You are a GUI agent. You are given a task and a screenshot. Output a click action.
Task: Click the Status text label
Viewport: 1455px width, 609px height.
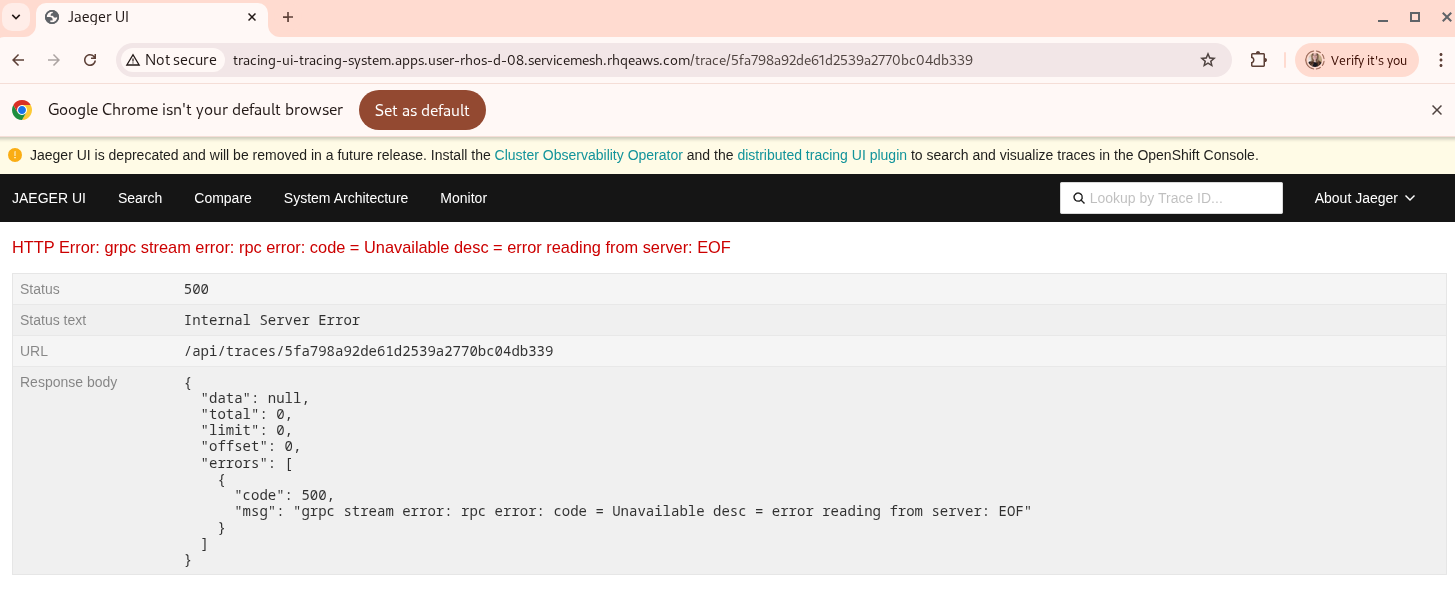[53, 320]
